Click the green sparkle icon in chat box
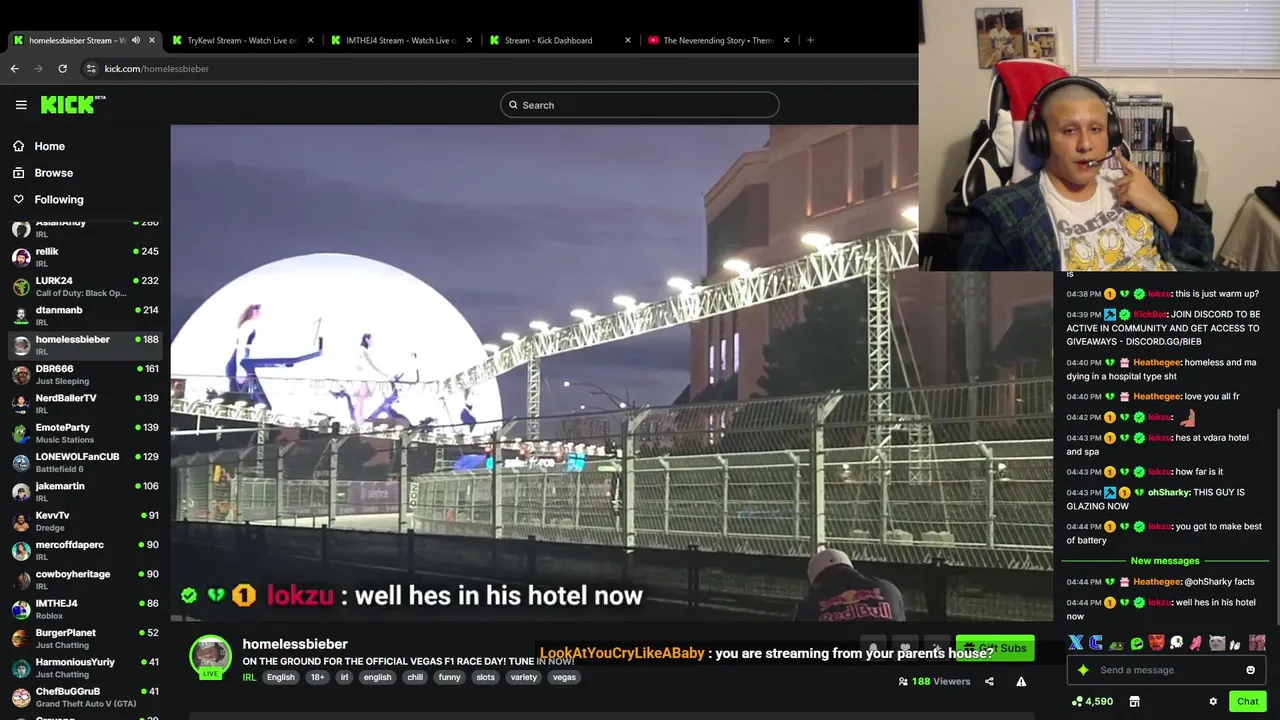Screen dimensions: 1280x720 1083,670
